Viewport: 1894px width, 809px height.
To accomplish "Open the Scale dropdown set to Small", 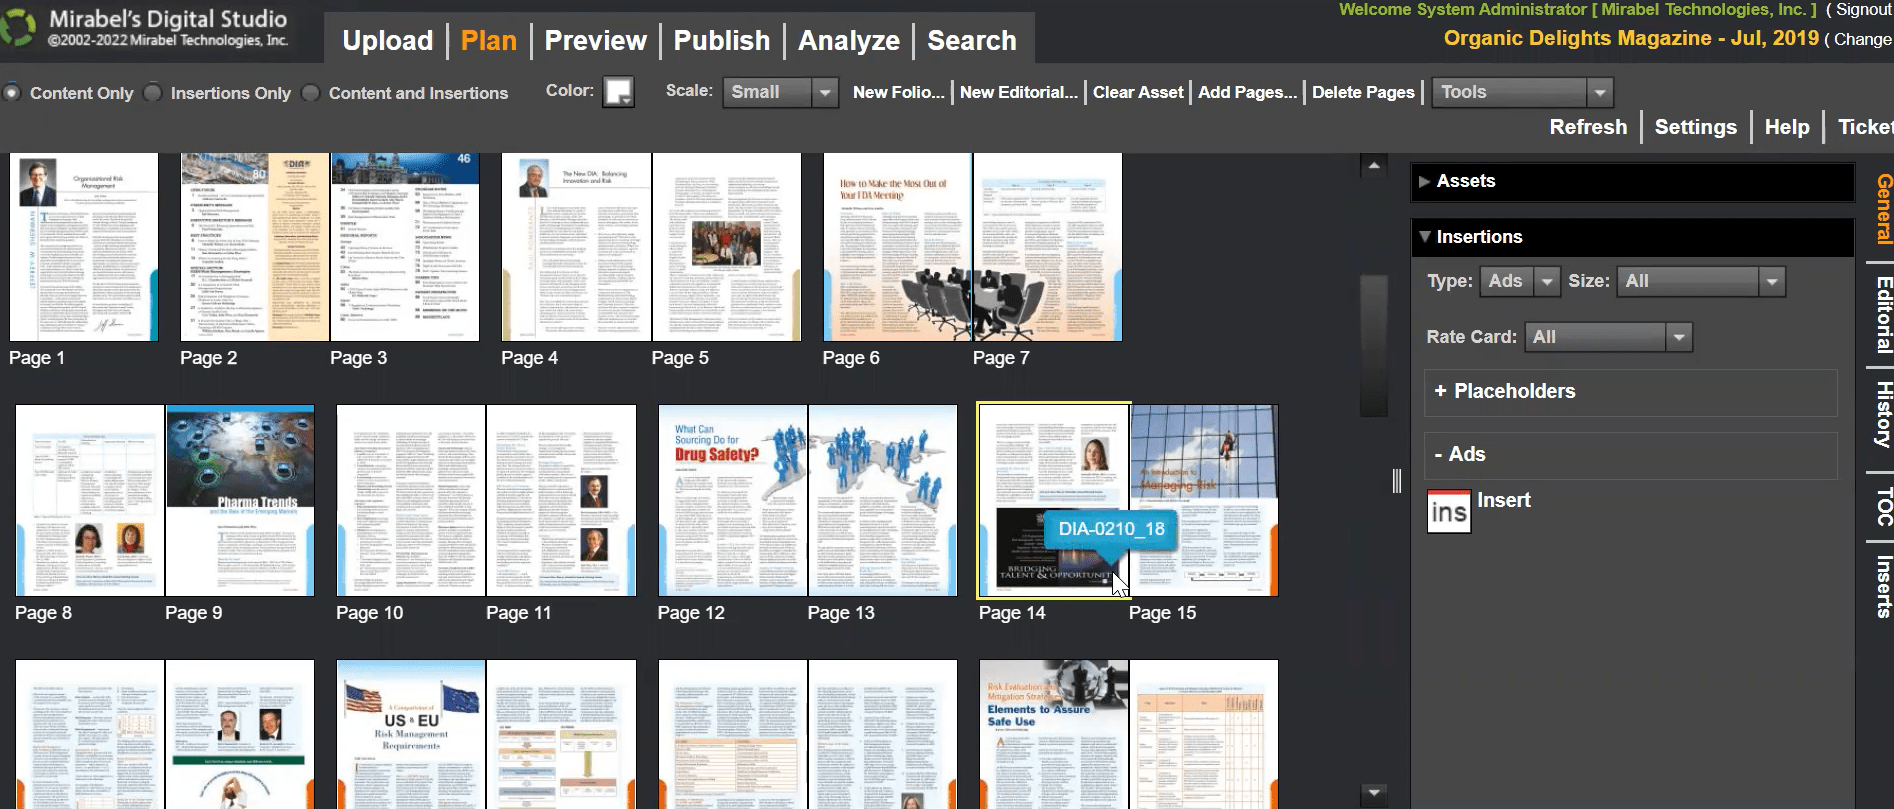I will coord(780,92).
